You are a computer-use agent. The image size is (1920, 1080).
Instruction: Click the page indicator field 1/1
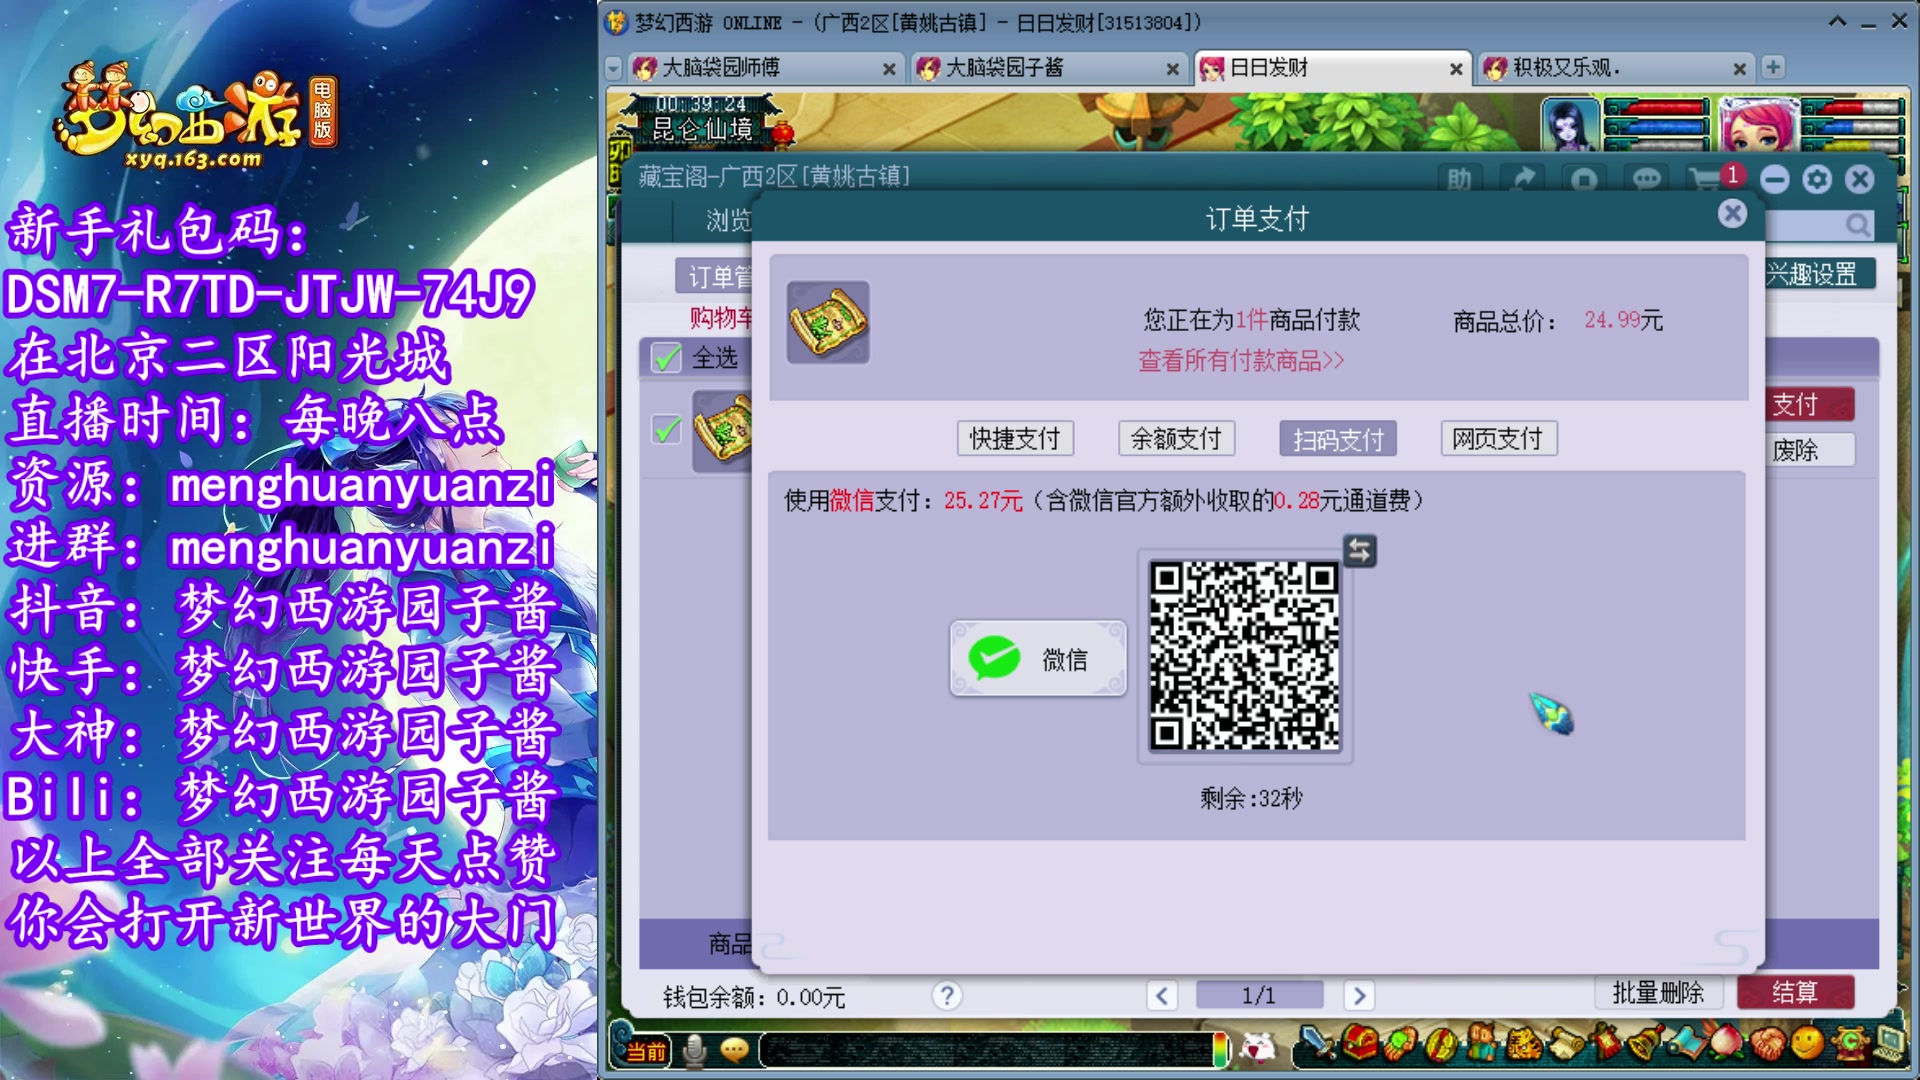click(1259, 995)
